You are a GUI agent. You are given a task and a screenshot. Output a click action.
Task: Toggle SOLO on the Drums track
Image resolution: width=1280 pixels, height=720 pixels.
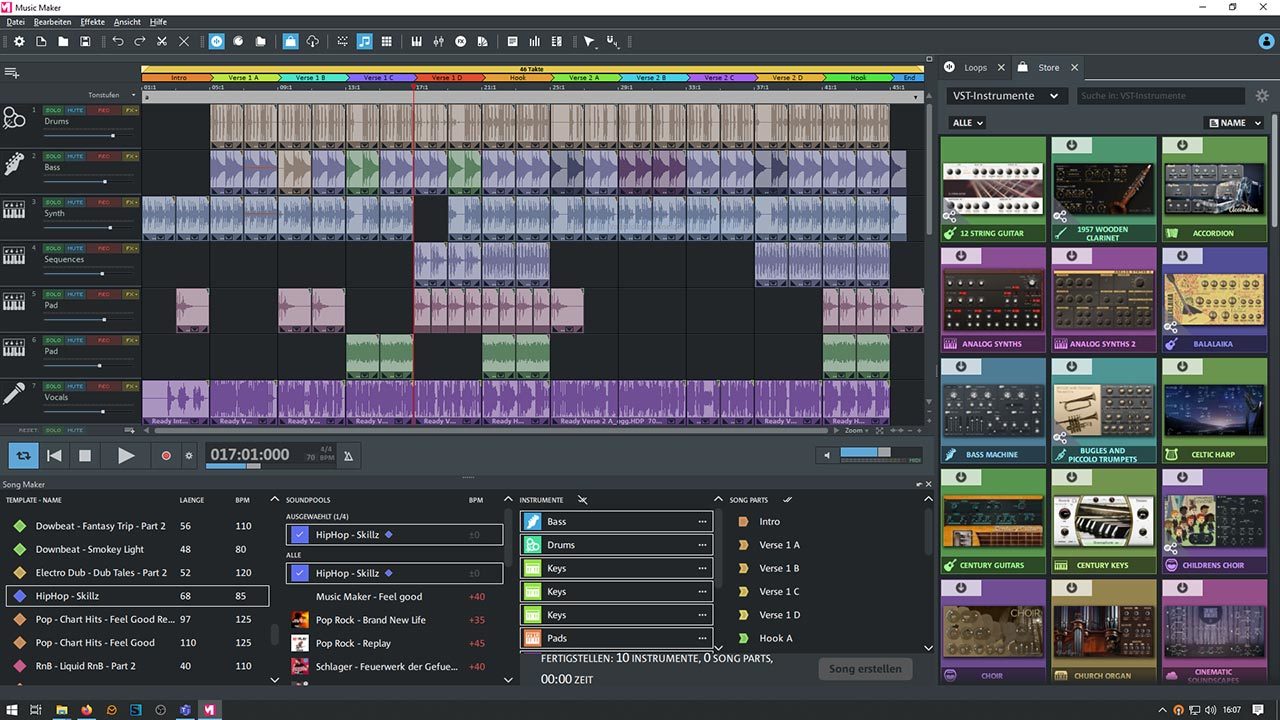click(x=53, y=109)
